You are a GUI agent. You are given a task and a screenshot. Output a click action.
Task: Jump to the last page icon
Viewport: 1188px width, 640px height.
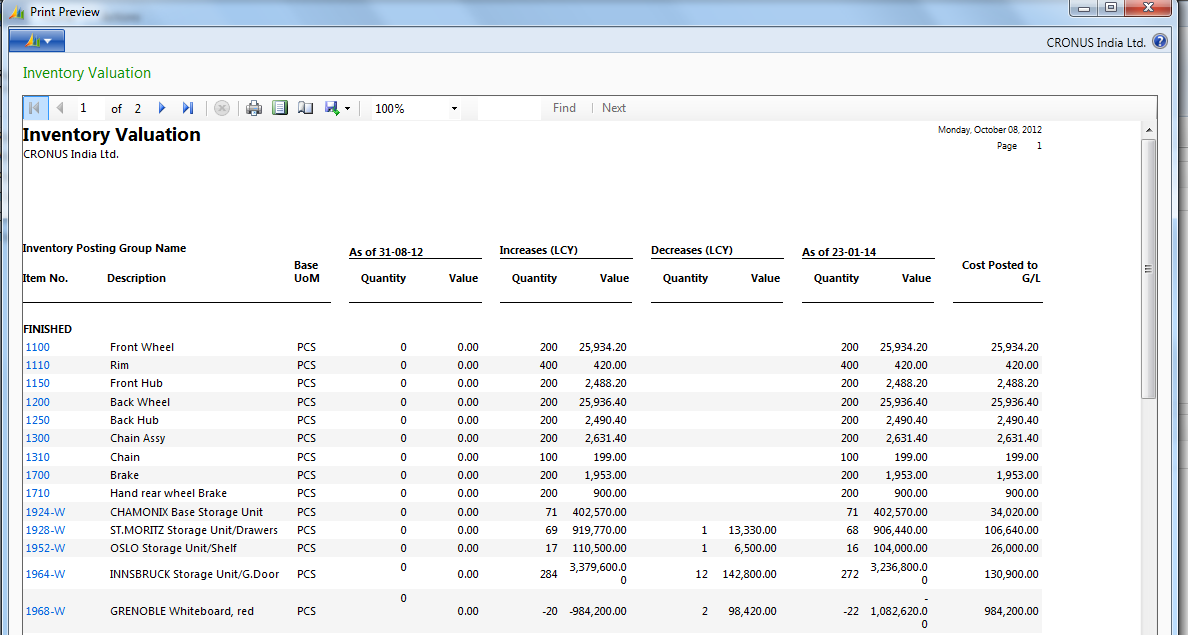(188, 107)
